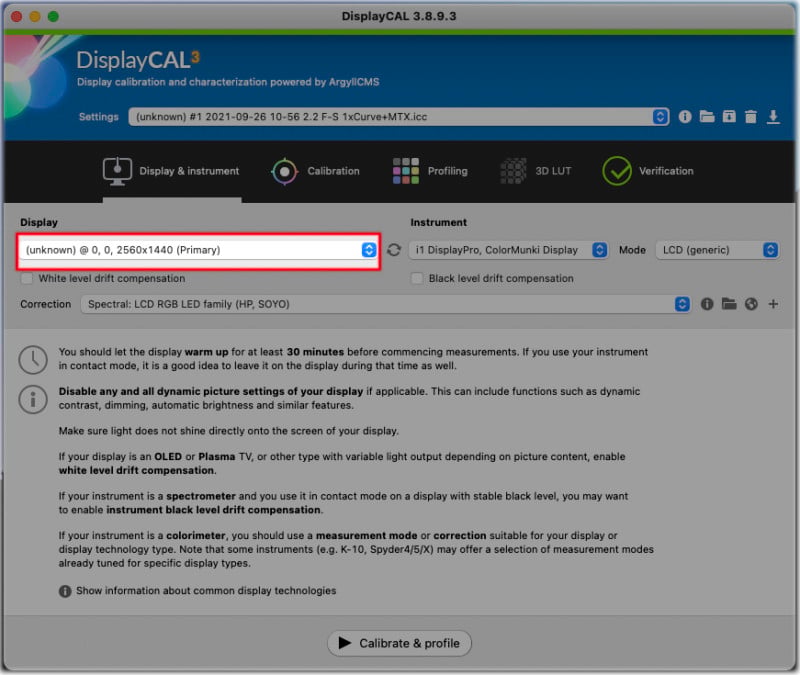Open settings file folder icon in header
The width and height of the screenshot is (800, 675).
[707, 116]
